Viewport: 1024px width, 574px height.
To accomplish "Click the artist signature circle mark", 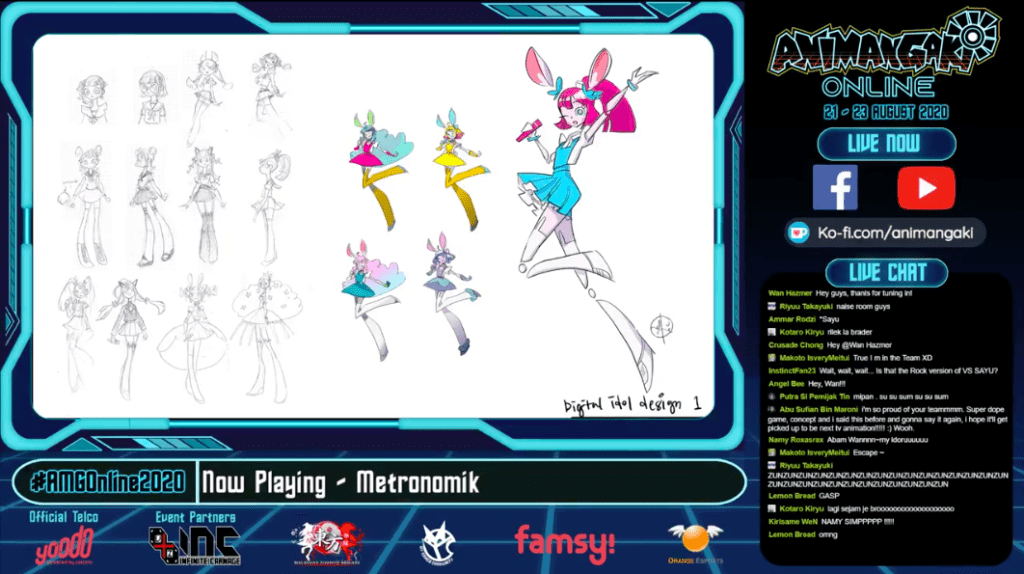I will [x=661, y=327].
